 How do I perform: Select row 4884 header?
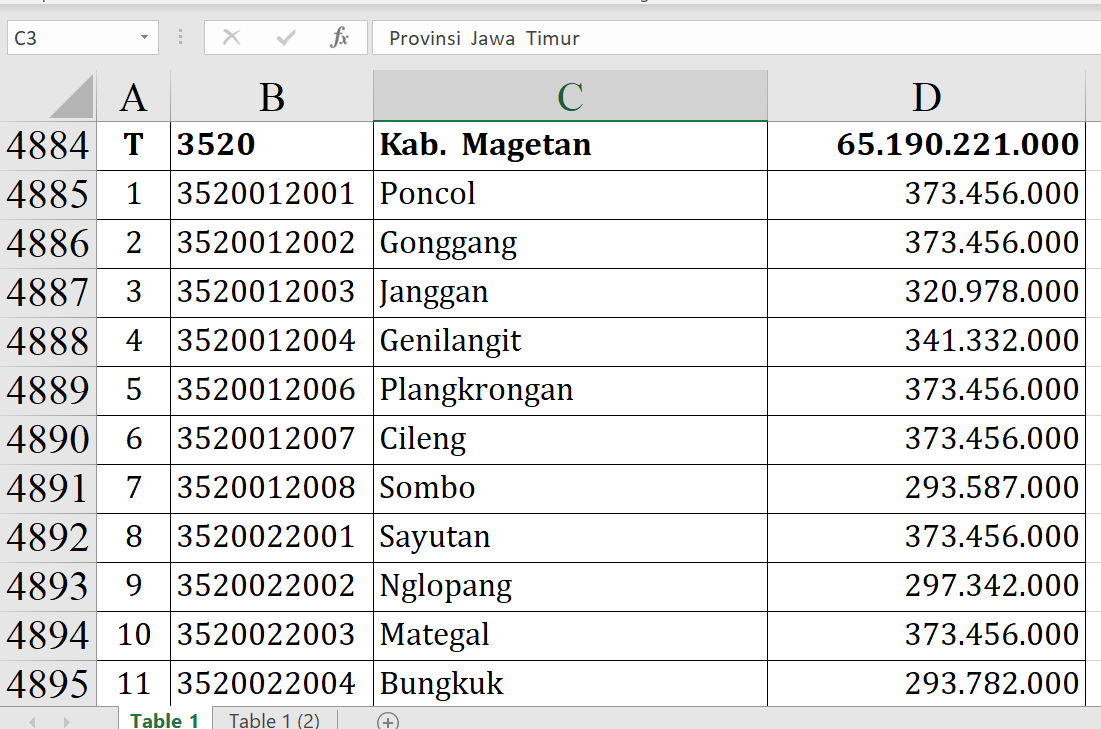click(x=48, y=146)
